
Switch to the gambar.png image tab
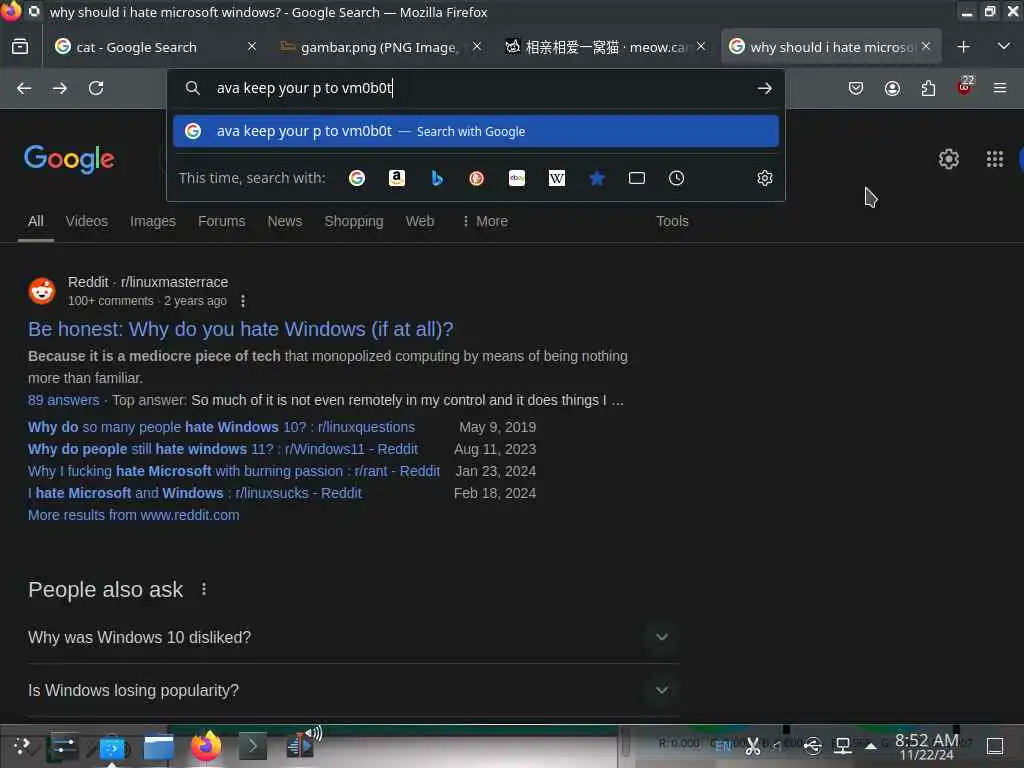pyautogui.click(x=379, y=47)
